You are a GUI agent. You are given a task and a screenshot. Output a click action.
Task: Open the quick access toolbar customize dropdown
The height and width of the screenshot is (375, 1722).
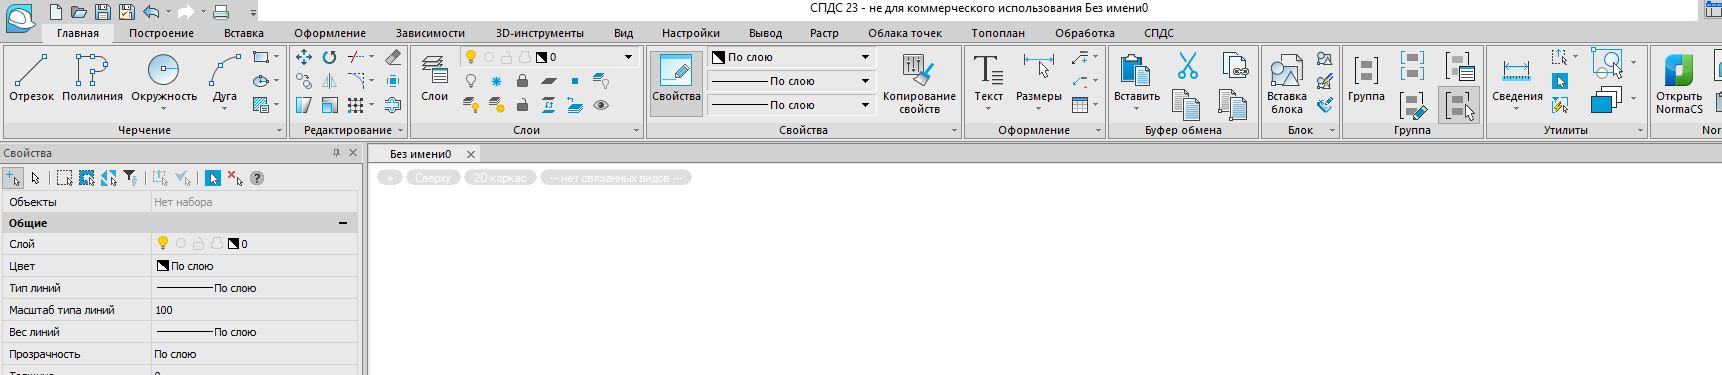tap(253, 13)
